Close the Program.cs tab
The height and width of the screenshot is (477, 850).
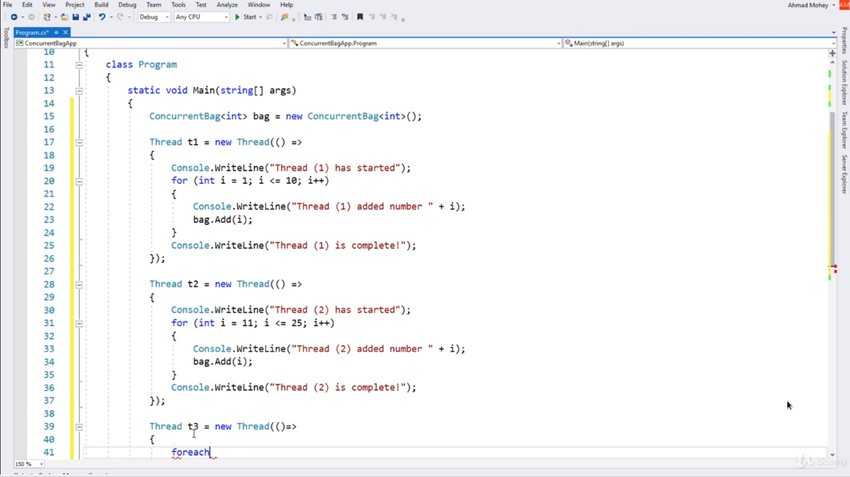[x=65, y=33]
